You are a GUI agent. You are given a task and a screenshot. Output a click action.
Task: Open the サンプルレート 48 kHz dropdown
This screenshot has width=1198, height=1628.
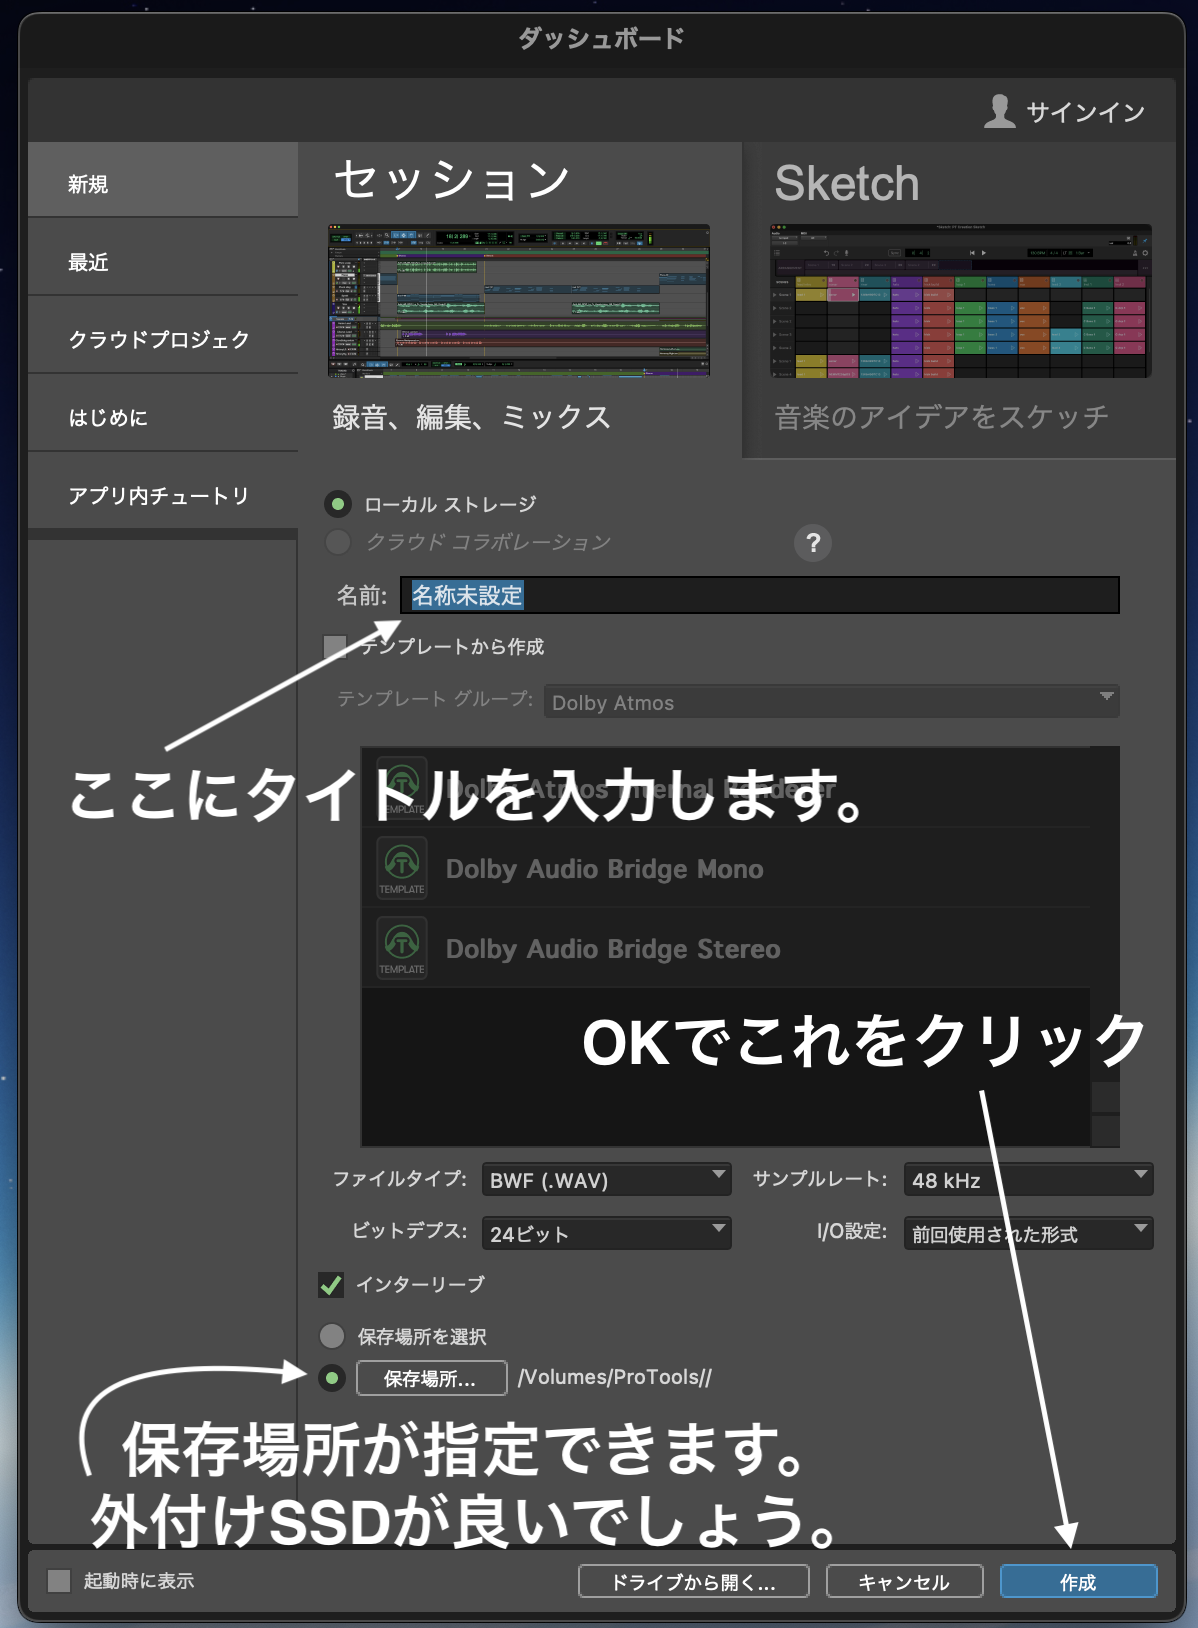click(x=1027, y=1180)
